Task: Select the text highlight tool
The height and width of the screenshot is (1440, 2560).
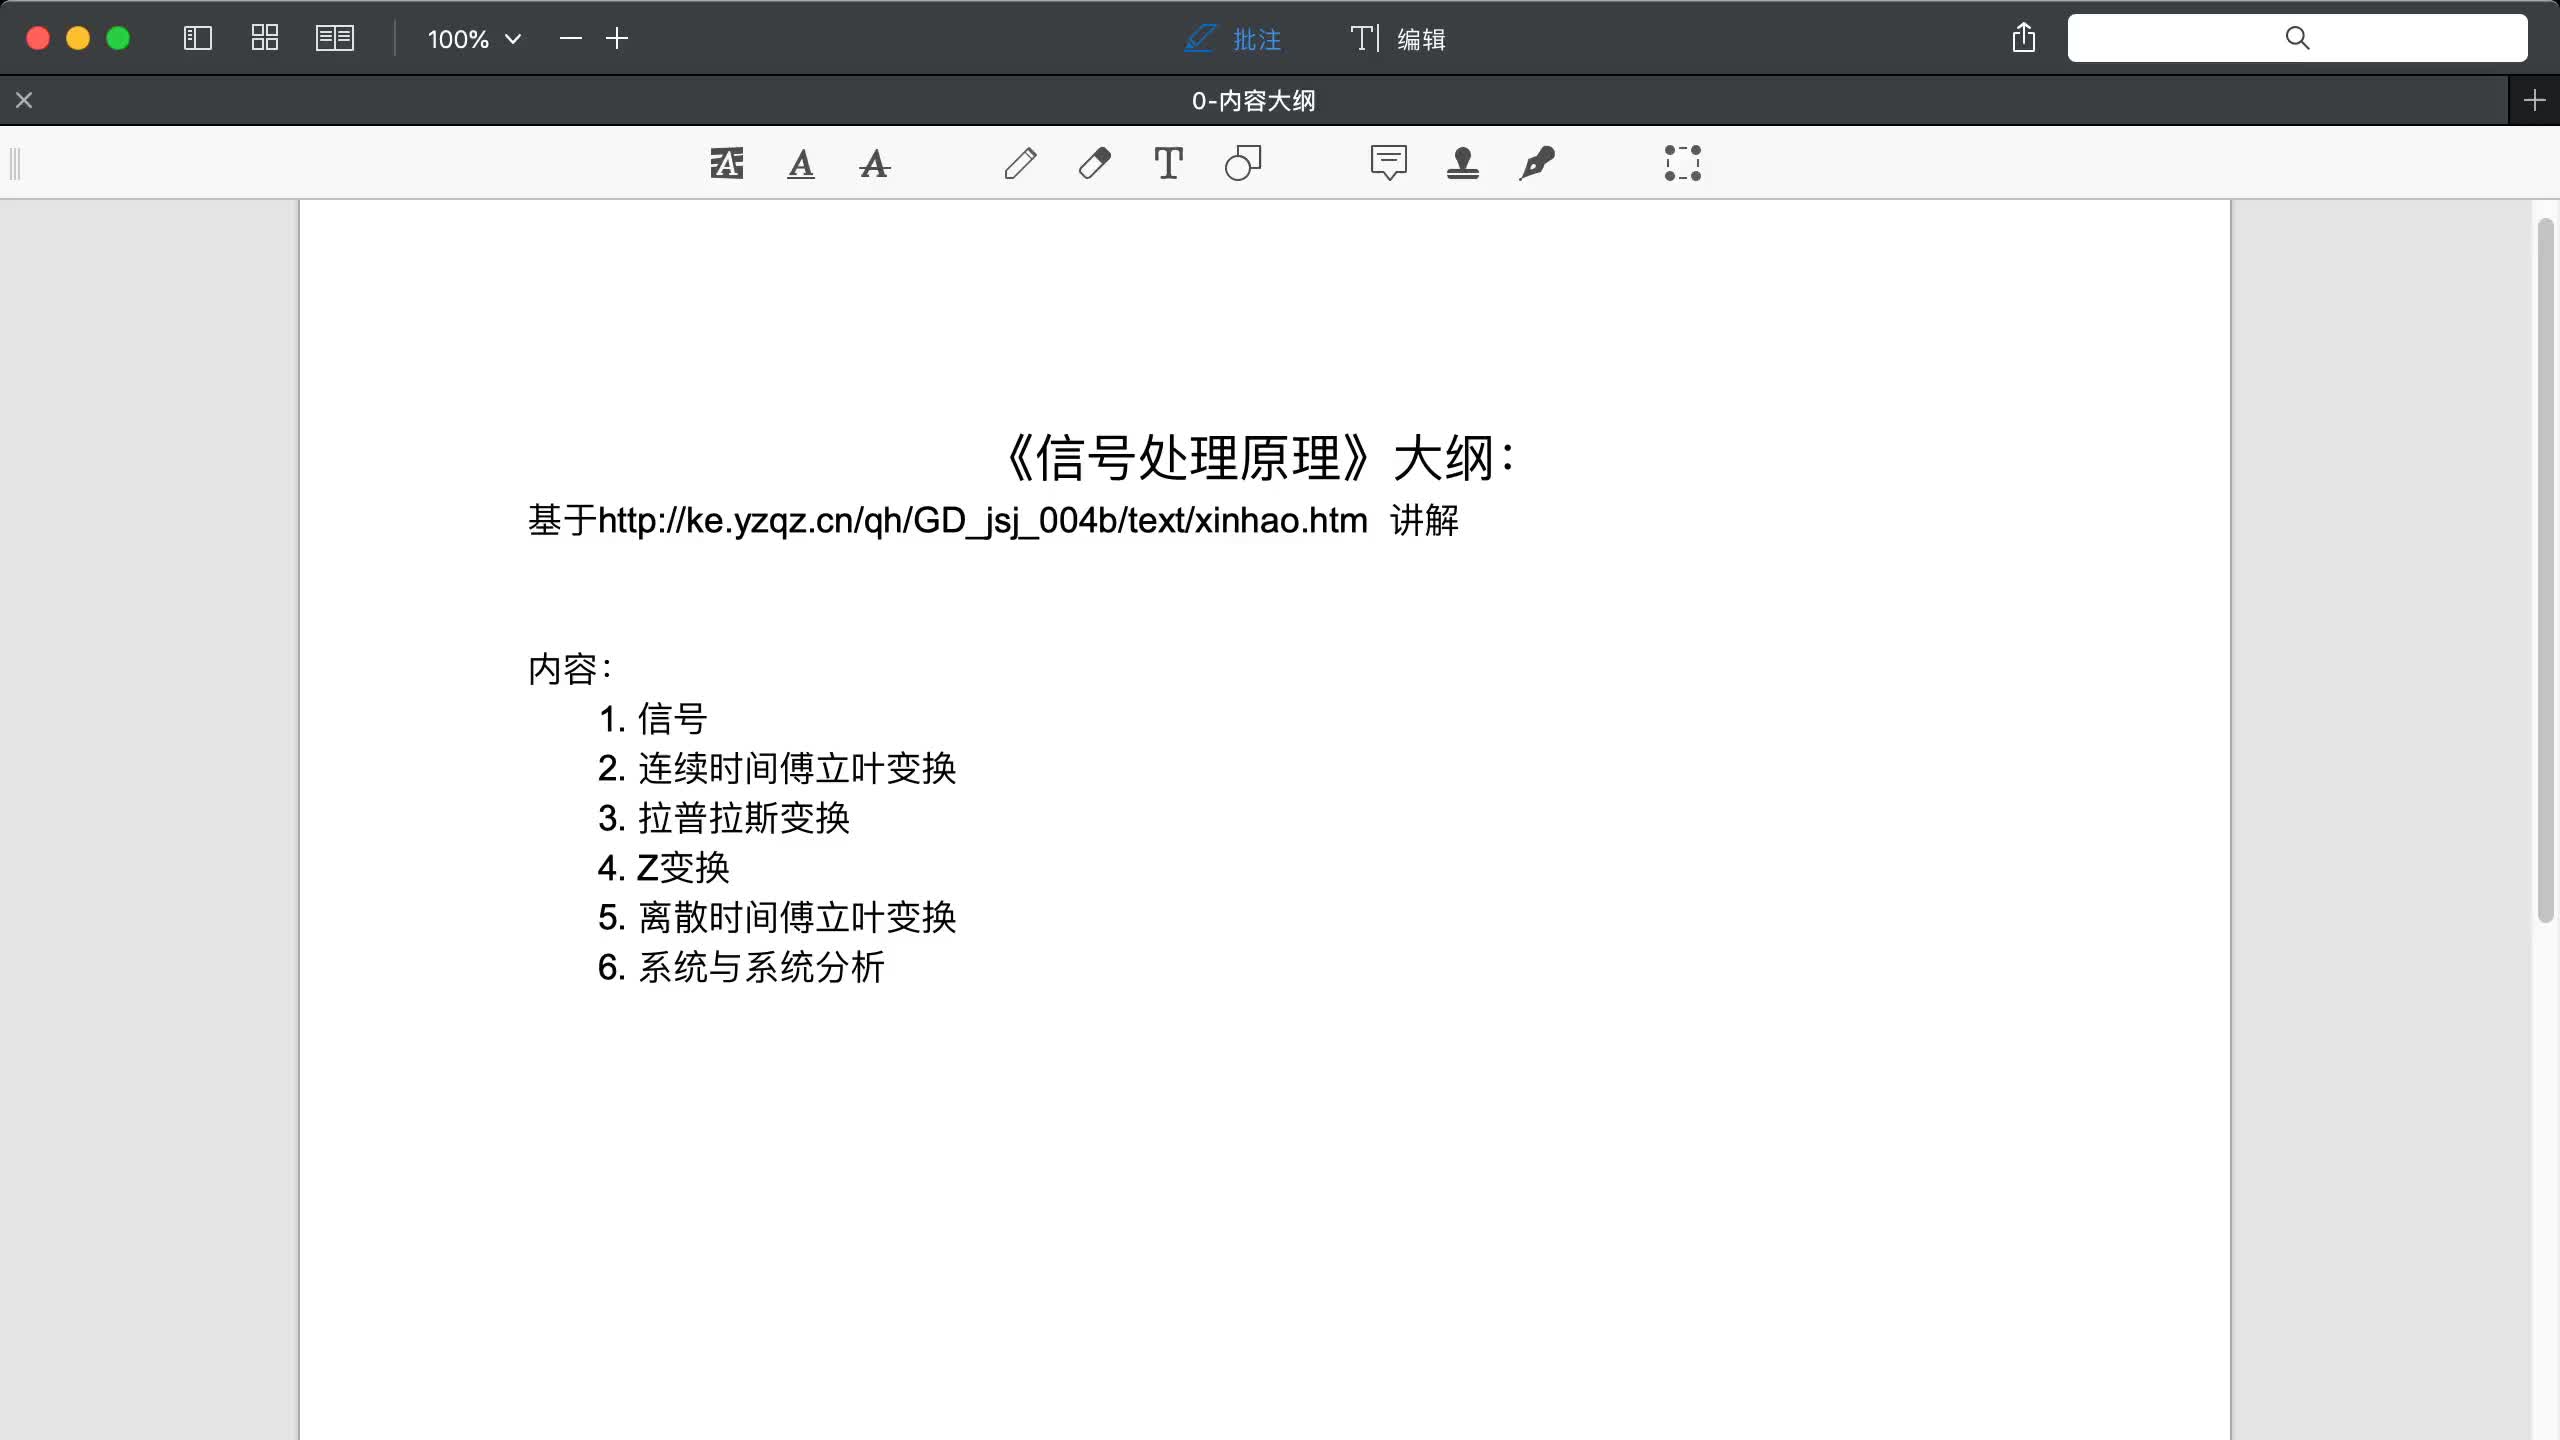Action: tap(727, 163)
